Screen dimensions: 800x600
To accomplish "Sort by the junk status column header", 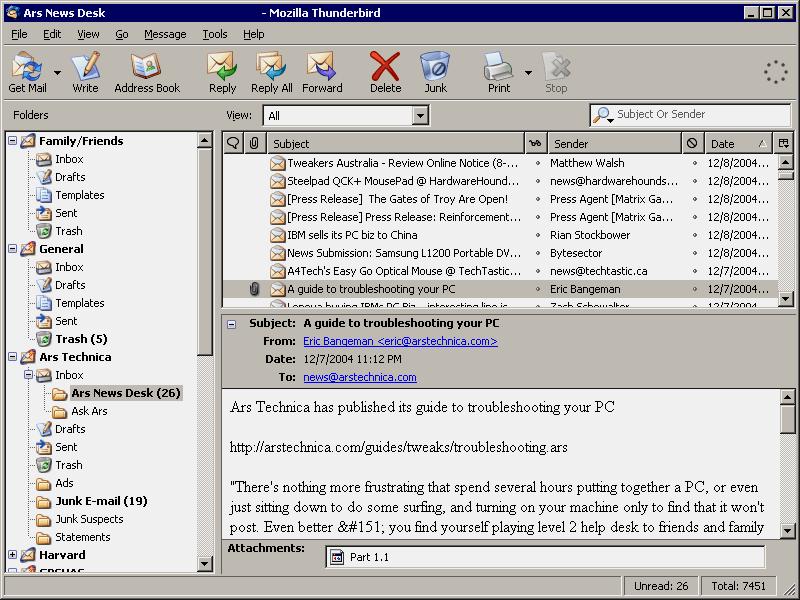I will click(x=692, y=143).
